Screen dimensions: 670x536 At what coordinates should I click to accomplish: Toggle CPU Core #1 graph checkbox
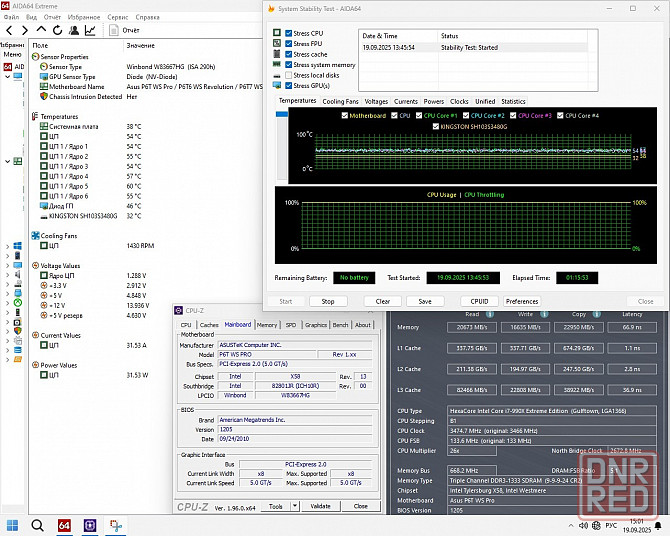[420, 116]
